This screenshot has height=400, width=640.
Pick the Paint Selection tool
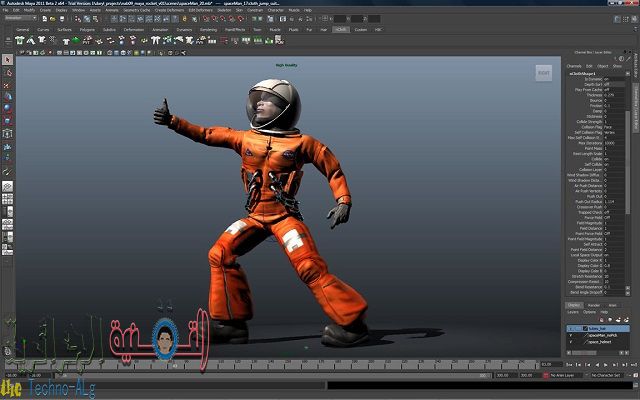tap(6, 86)
